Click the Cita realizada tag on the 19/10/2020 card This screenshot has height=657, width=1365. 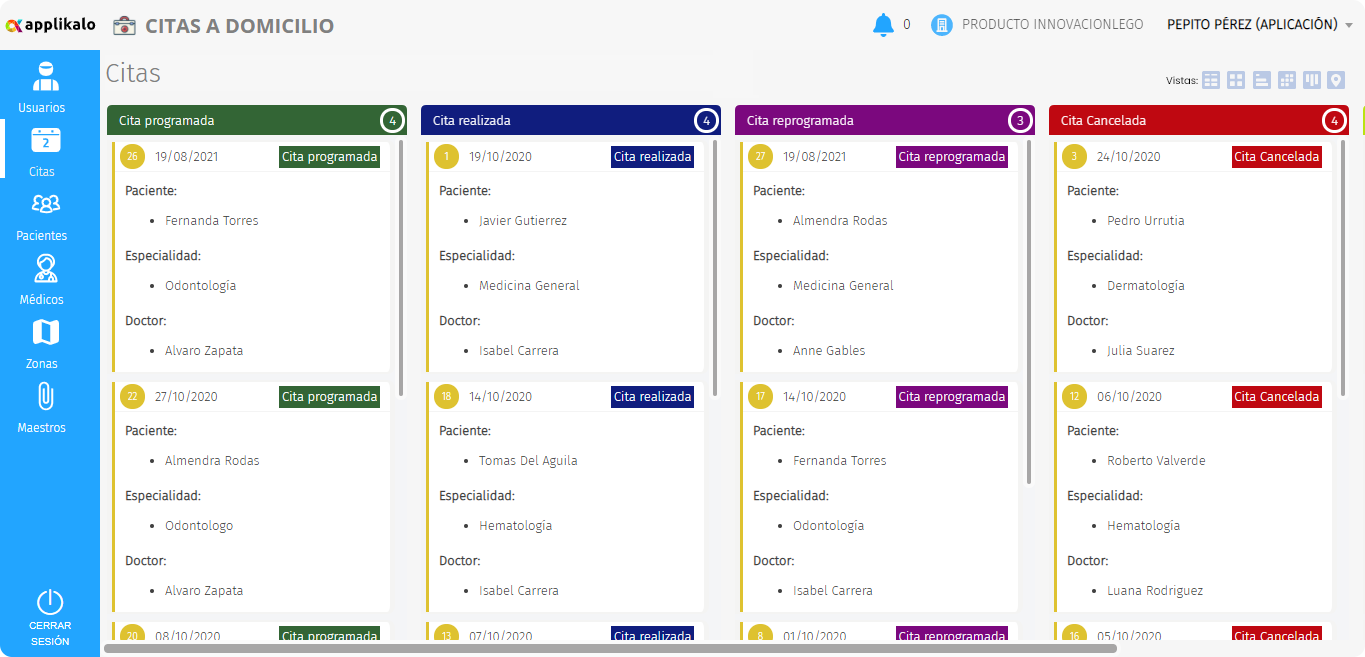coord(652,157)
